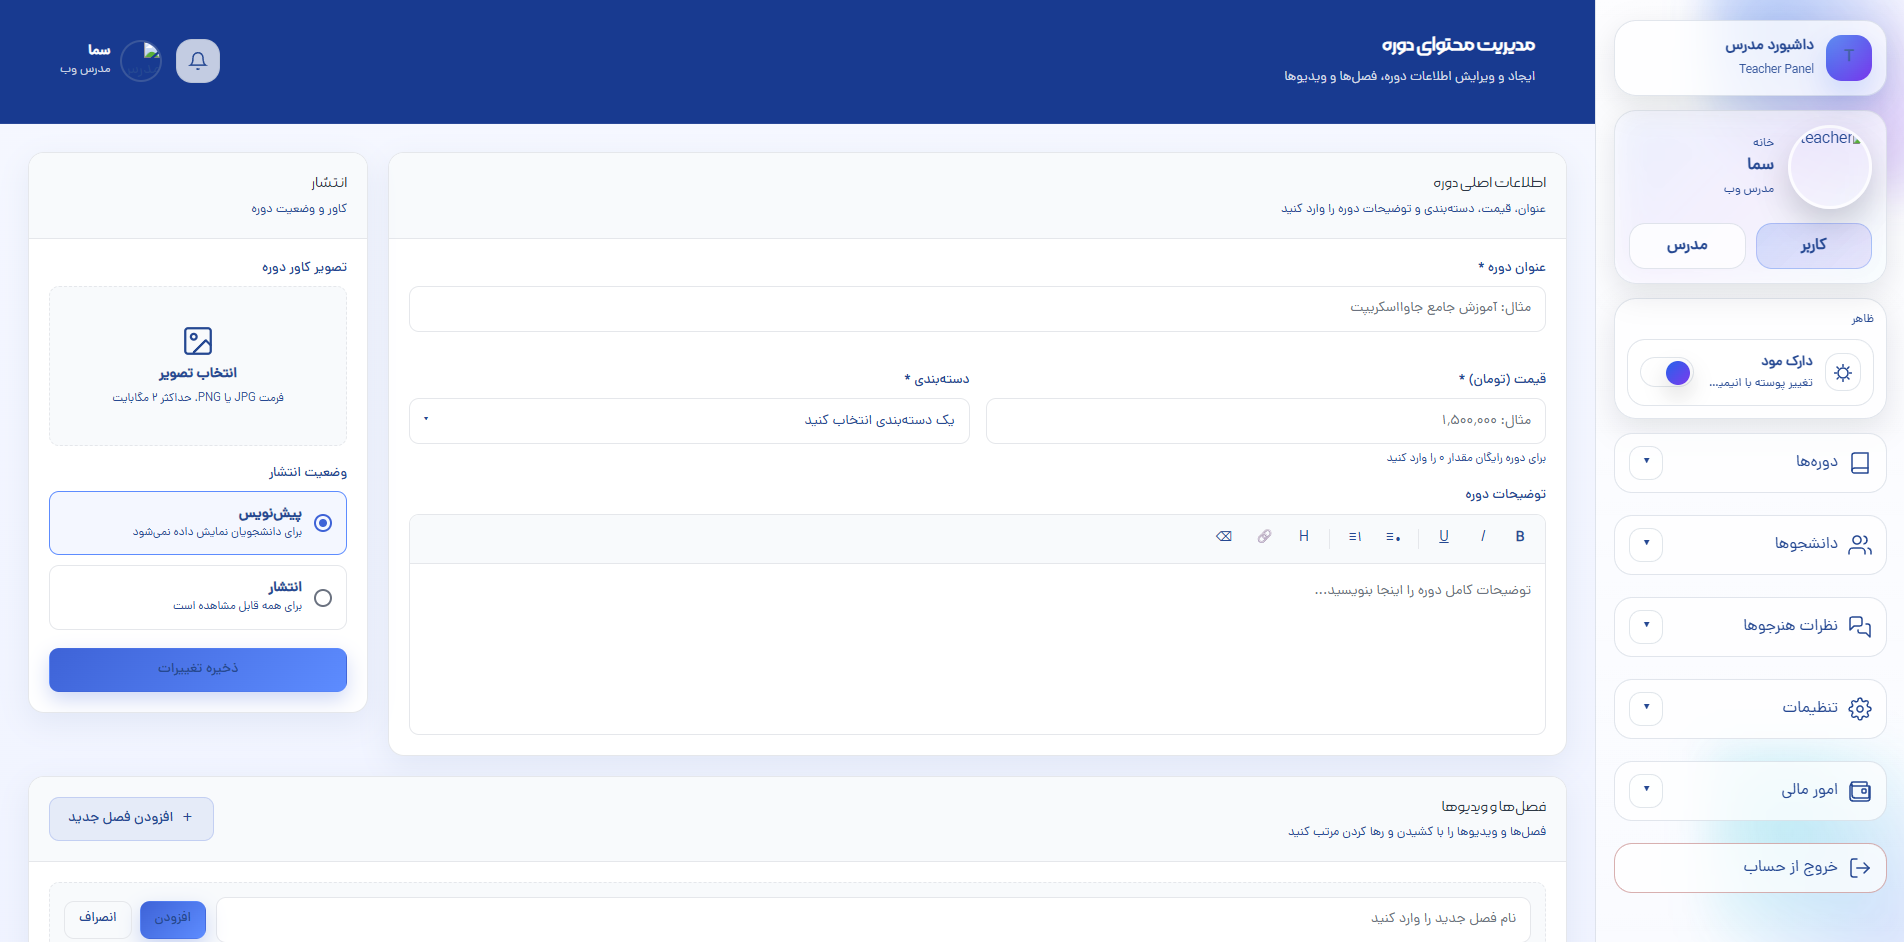Click the image upload icon in cover area
Screen dimensions: 1904x942
(x=198, y=341)
